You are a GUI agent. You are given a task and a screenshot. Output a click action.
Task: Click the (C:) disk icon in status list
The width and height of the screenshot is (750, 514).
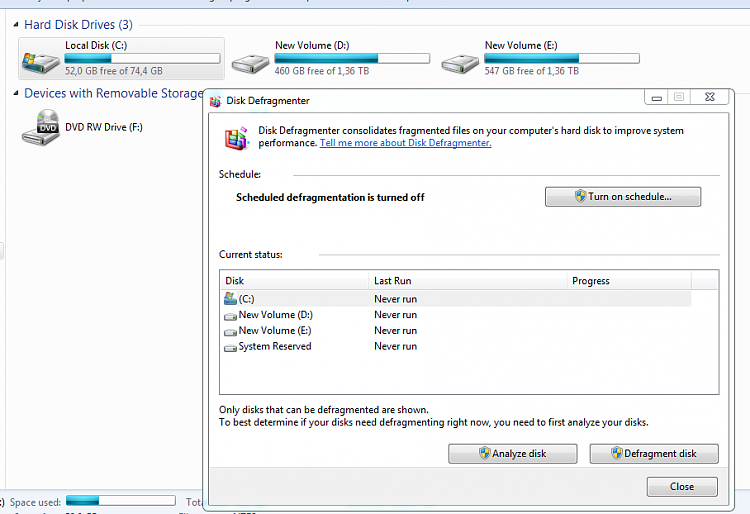(230, 299)
